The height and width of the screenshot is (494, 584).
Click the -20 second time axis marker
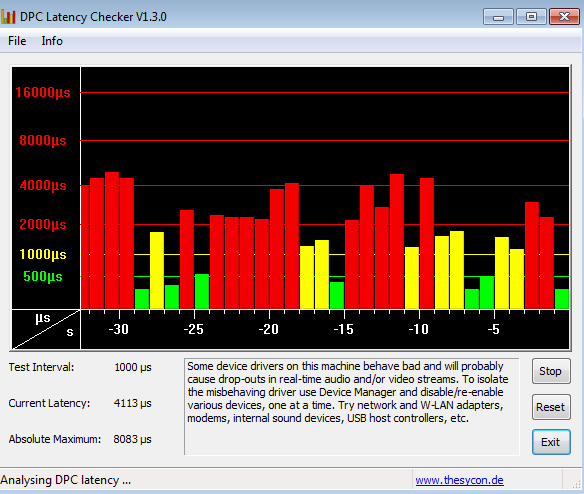pos(269,329)
